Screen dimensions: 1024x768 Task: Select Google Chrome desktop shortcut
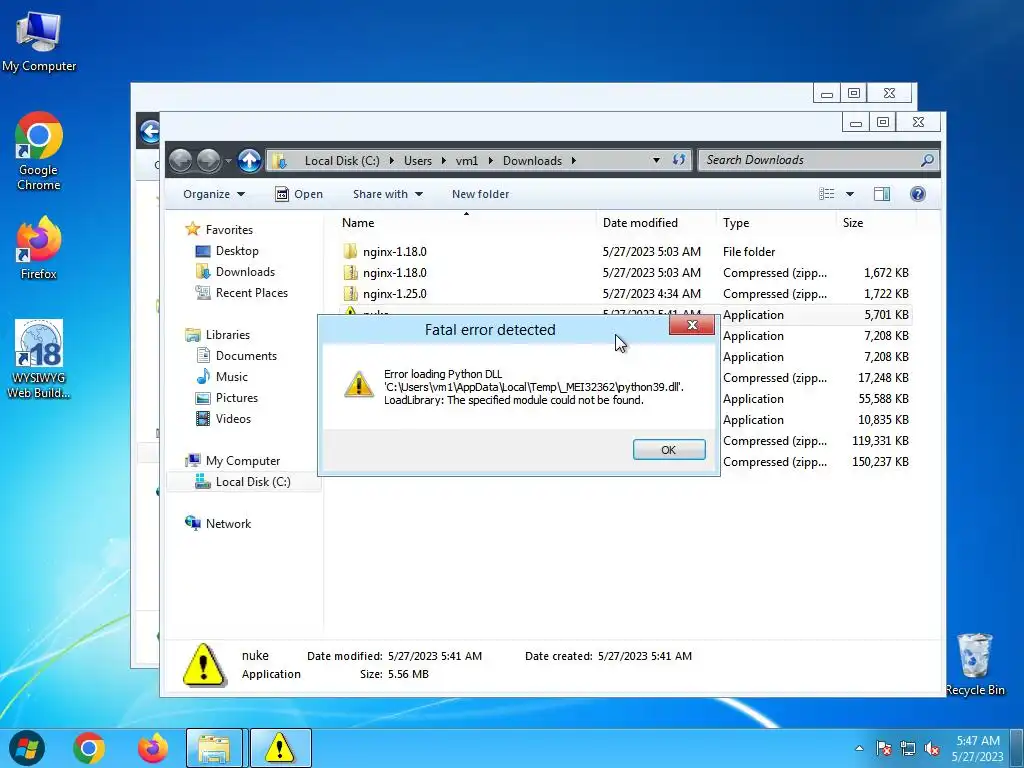pyautogui.click(x=39, y=152)
